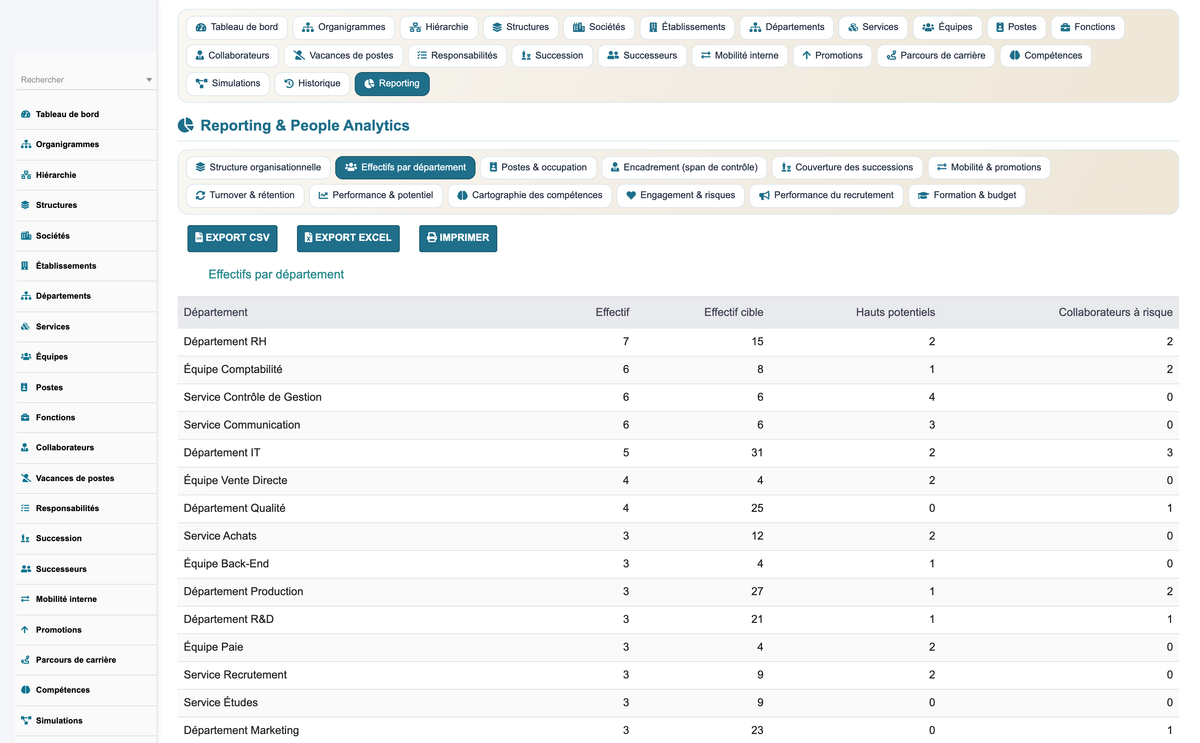Viewport: 1200px width, 743px height.
Task: Open the Performance du recrutement report
Action: pos(826,195)
